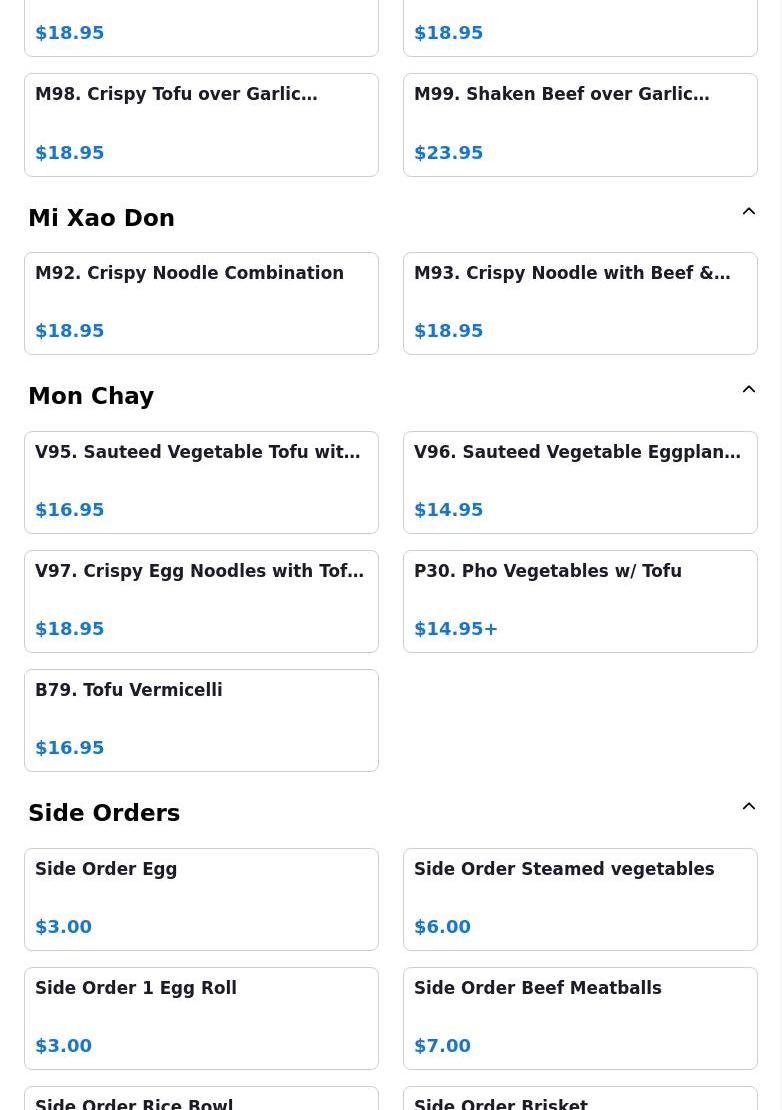
Task: Open Side Order Beef Meatballs
Action: pos(580,1018)
